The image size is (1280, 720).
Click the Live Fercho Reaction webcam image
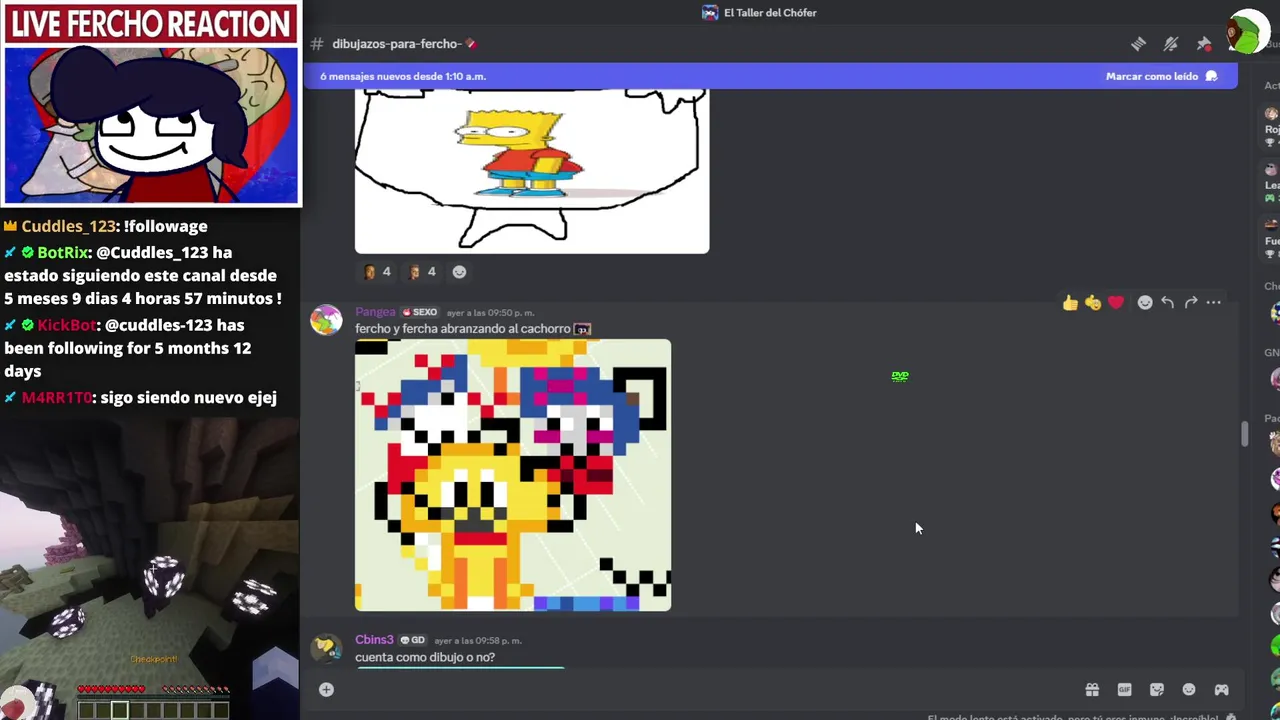click(151, 124)
